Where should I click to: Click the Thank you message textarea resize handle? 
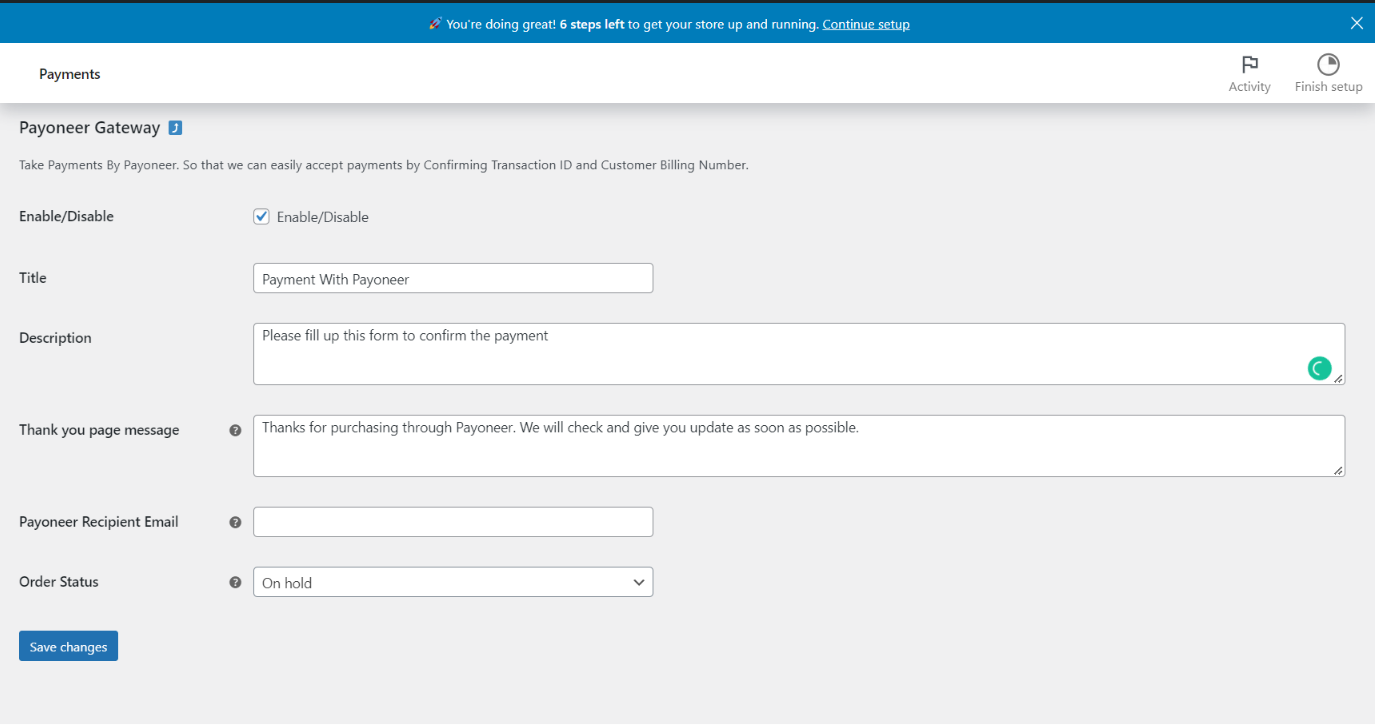[x=1339, y=471]
